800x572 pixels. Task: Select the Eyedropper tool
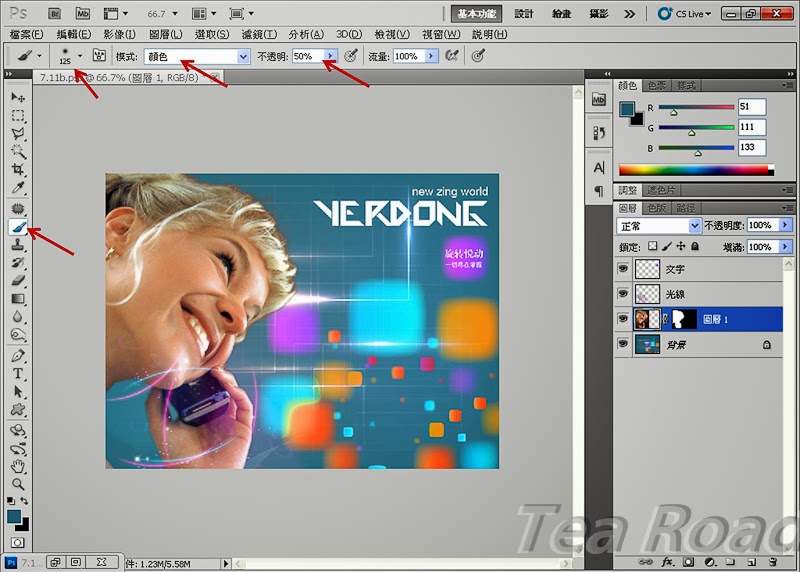tap(18, 187)
